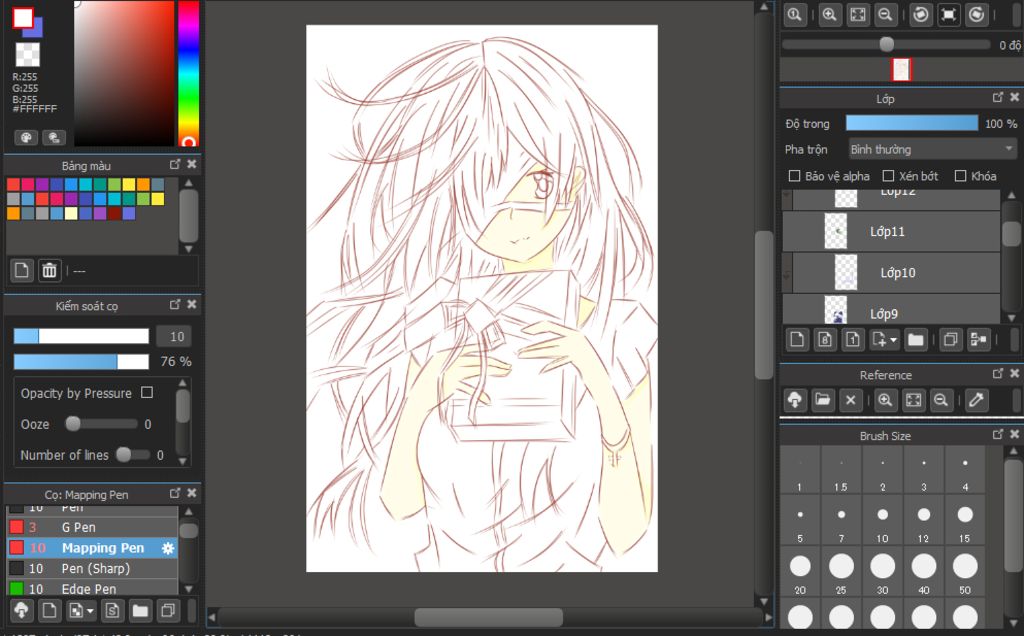Screen dimensions: 1024x636
Task: Choose brush size 10 preset
Action: [x=882, y=515]
